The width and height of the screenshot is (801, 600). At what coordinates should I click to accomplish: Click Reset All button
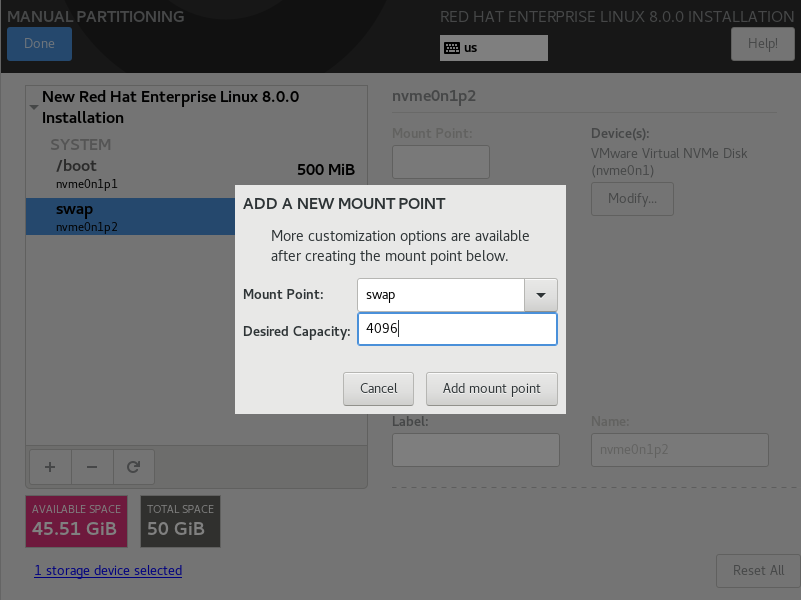click(x=758, y=570)
